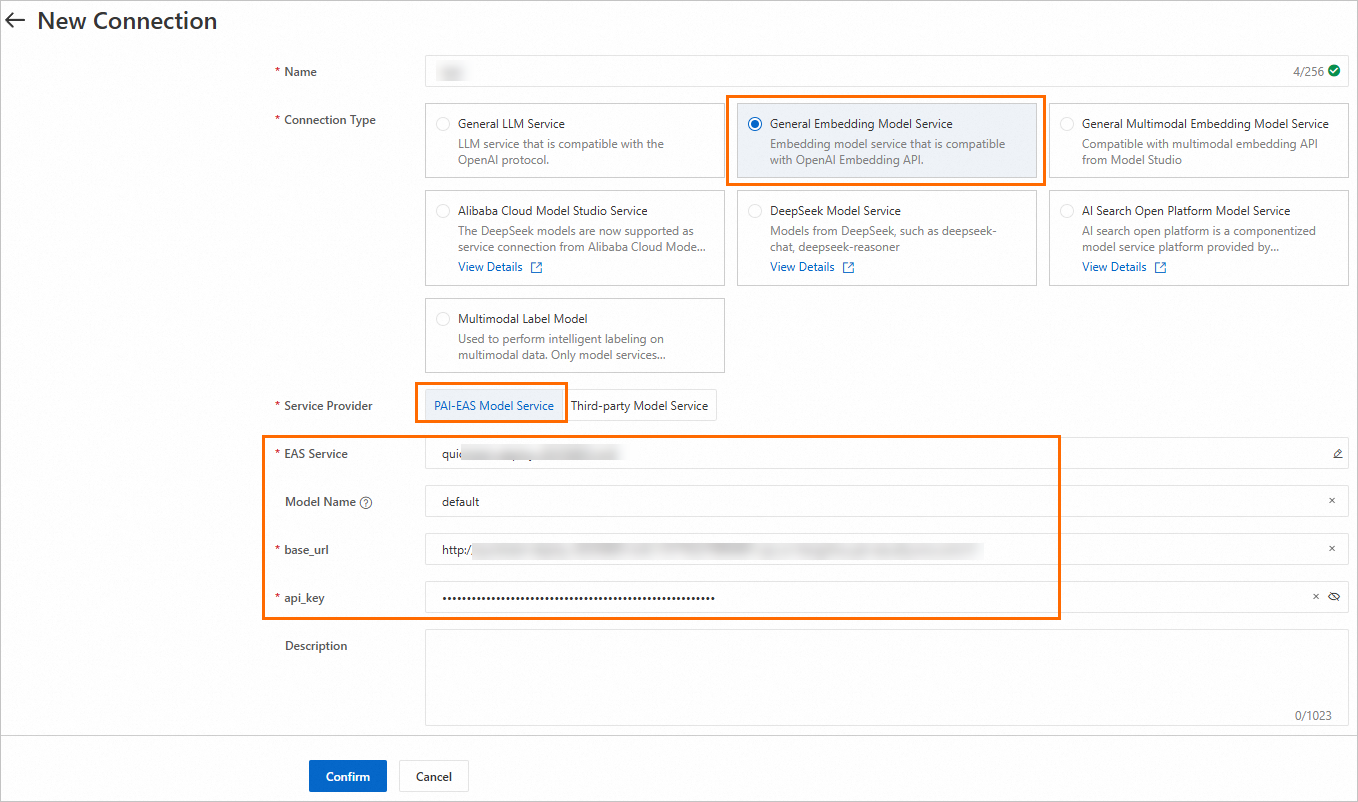1358x802 pixels.
Task: Select General Multimodal Embedding Model Service option
Action: 1067,124
